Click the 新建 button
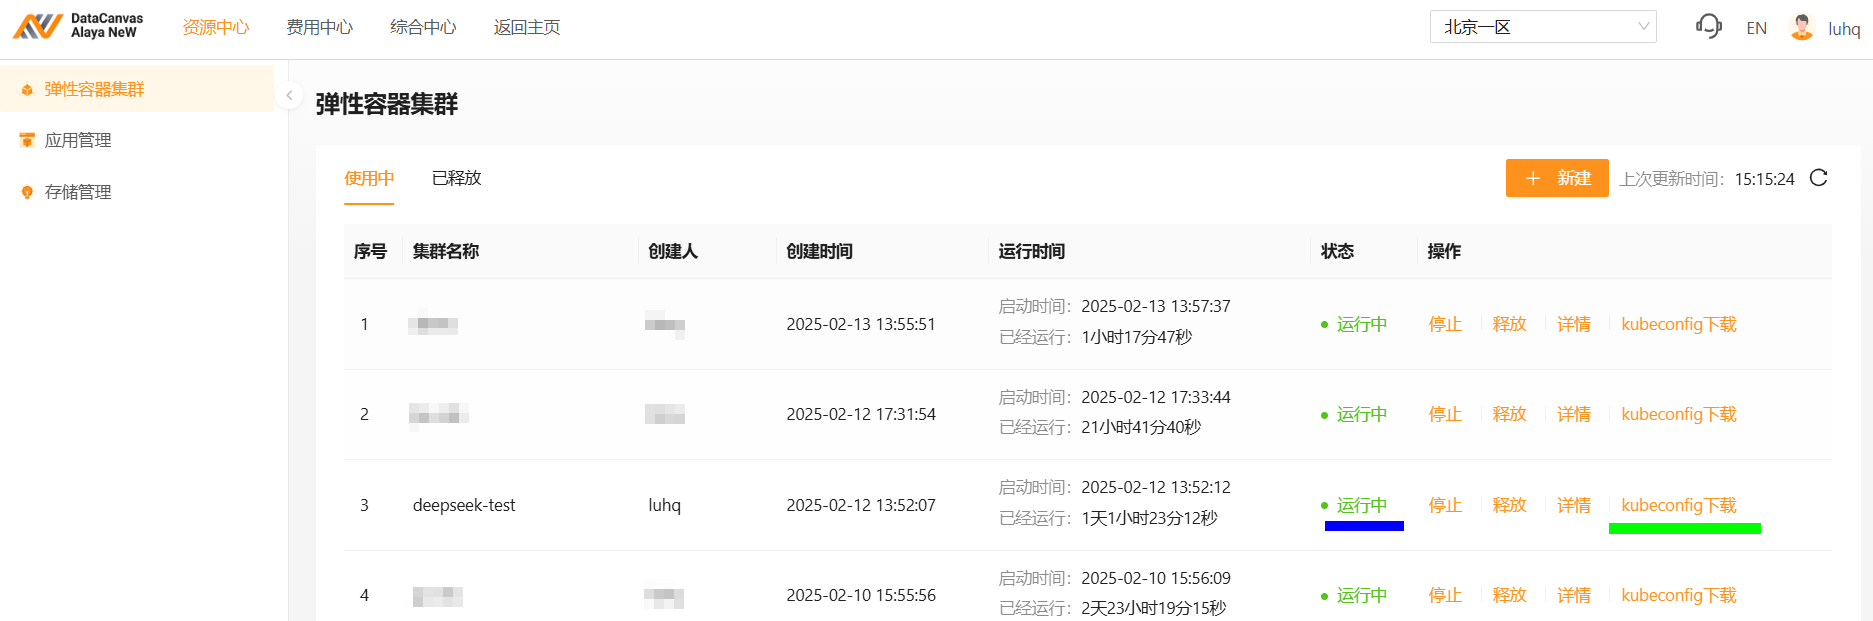This screenshot has height=621, width=1873. click(x=1557, y=178)
